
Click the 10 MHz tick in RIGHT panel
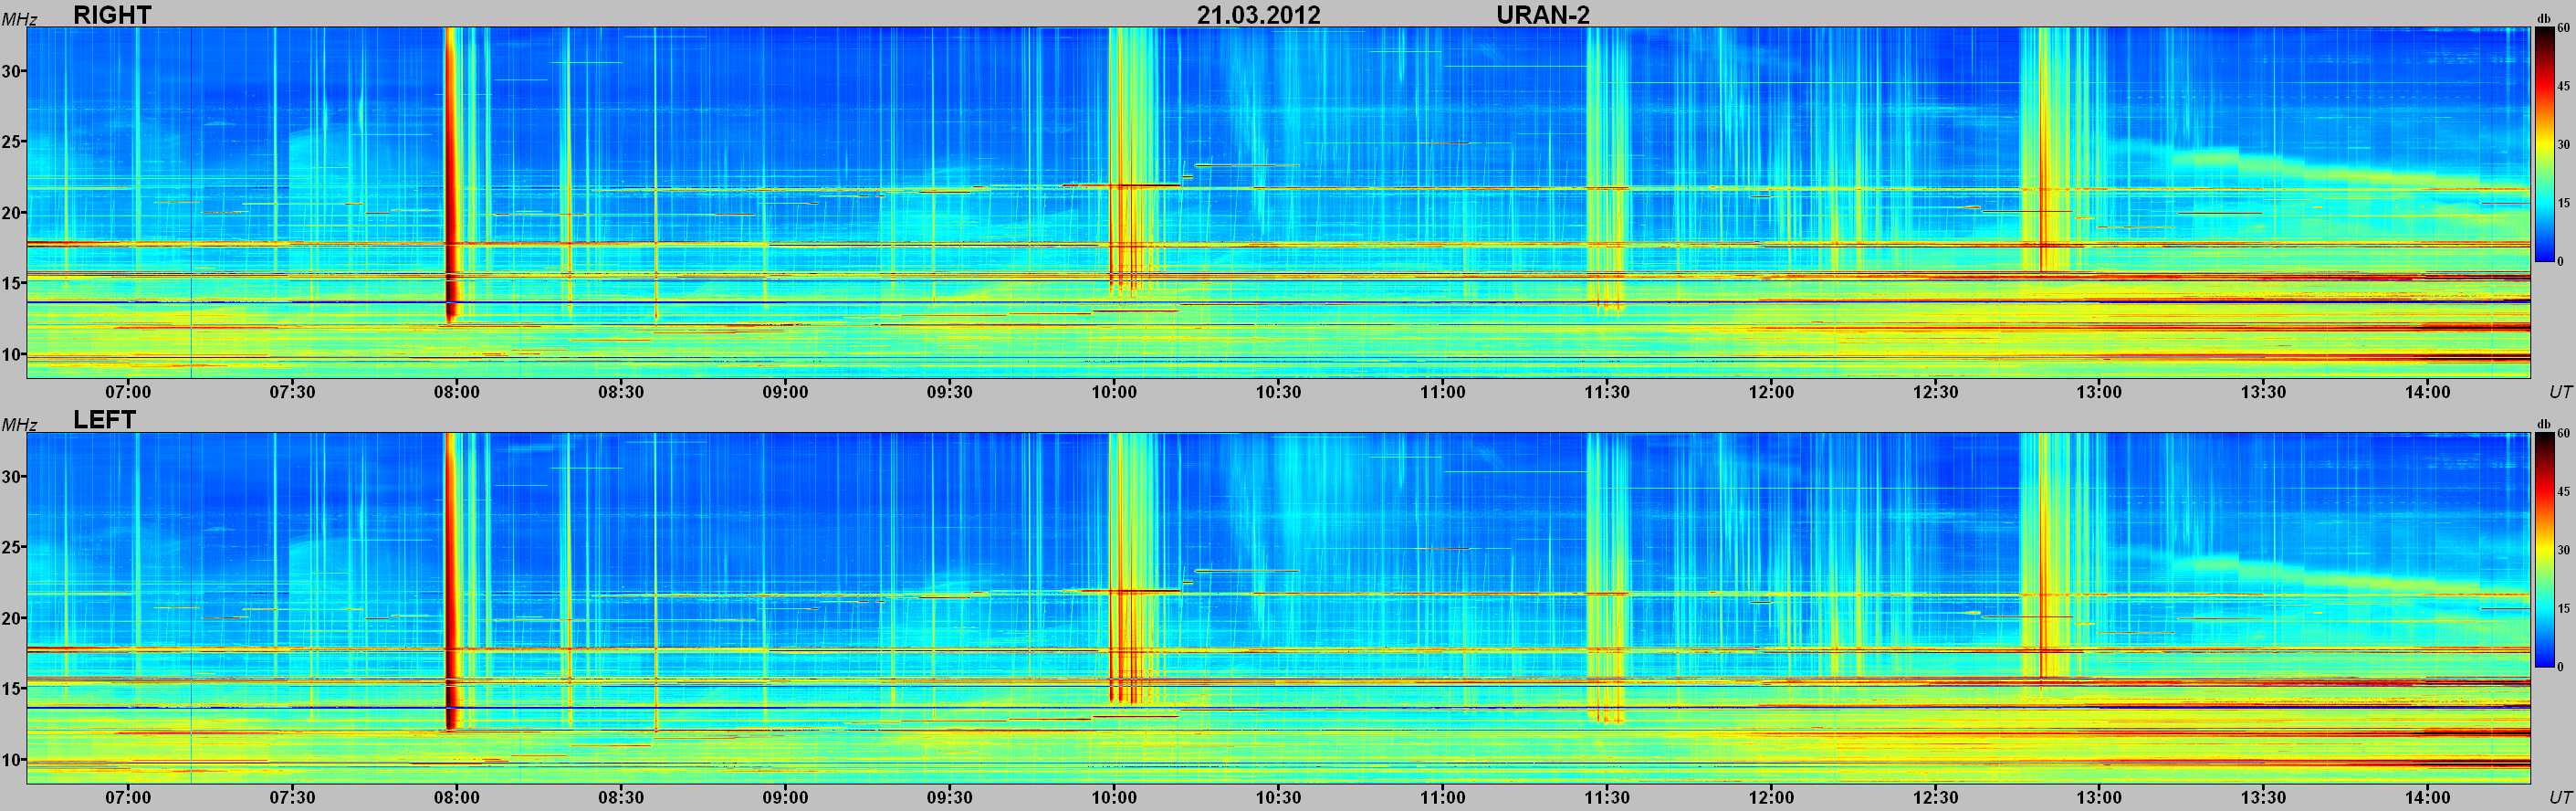[x=12, y=354]
